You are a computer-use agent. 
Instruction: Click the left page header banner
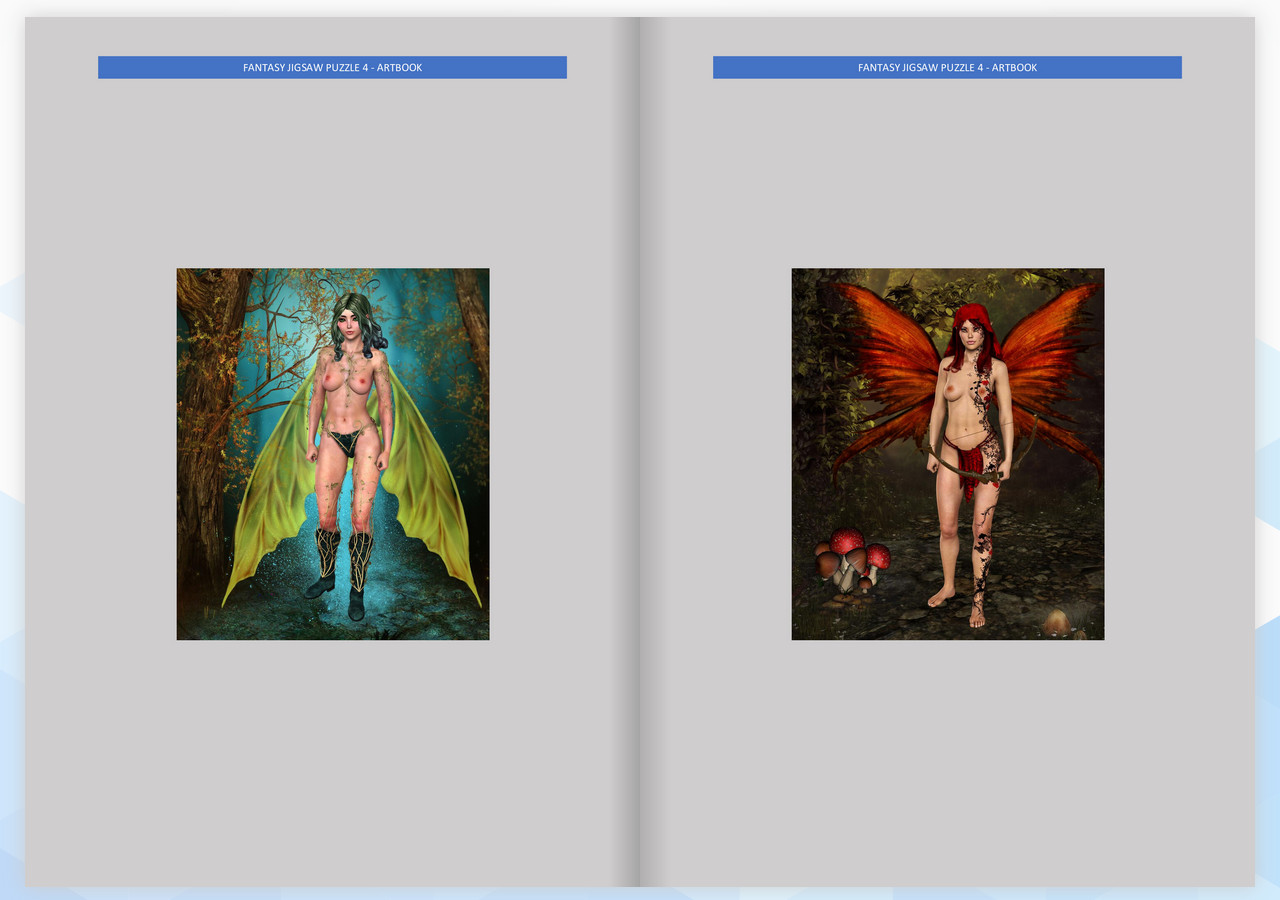pyautogui.click(x=332, y=67)
